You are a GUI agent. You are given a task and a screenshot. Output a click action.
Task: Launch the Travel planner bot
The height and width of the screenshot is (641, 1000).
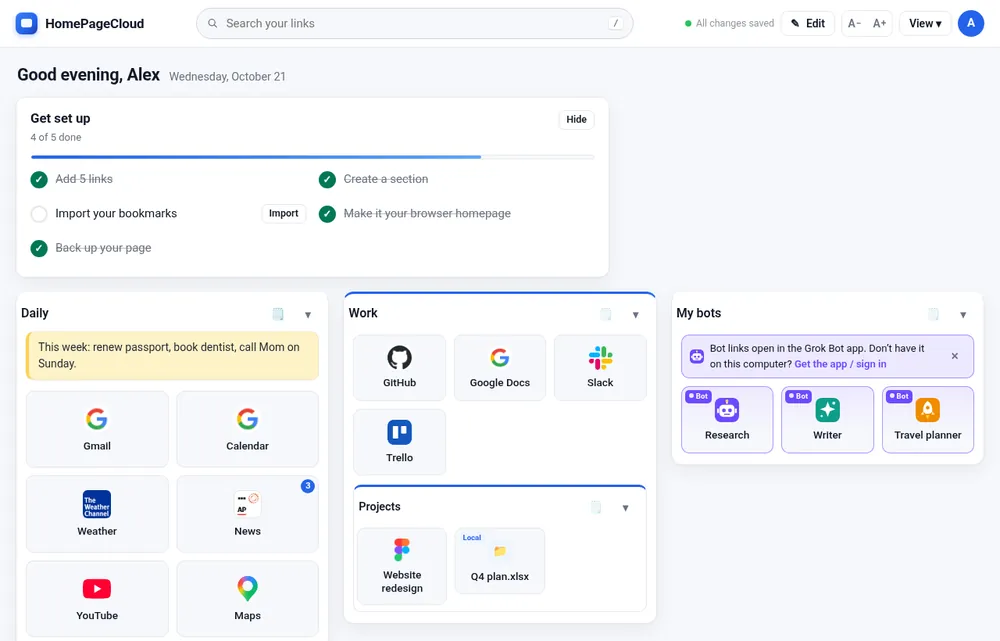928,420
